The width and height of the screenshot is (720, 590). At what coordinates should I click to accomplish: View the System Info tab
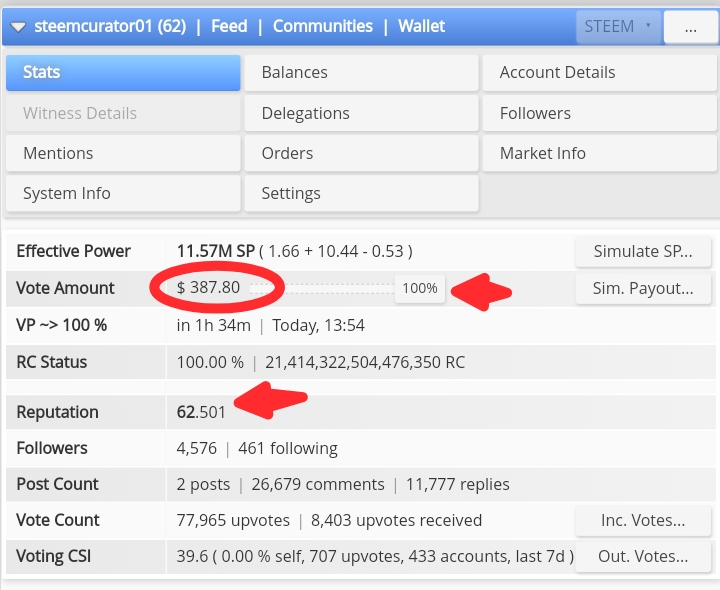pos(123,193)
